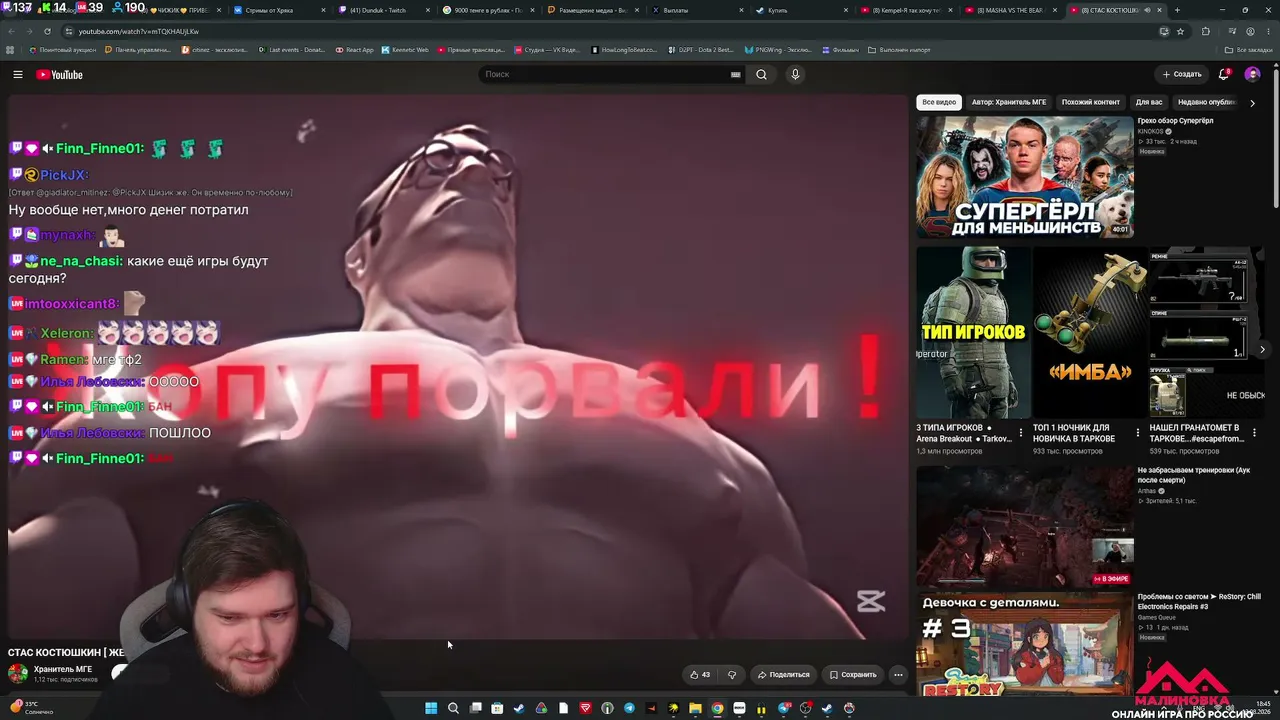Open Windows Start menu

[x=431, y=708]
